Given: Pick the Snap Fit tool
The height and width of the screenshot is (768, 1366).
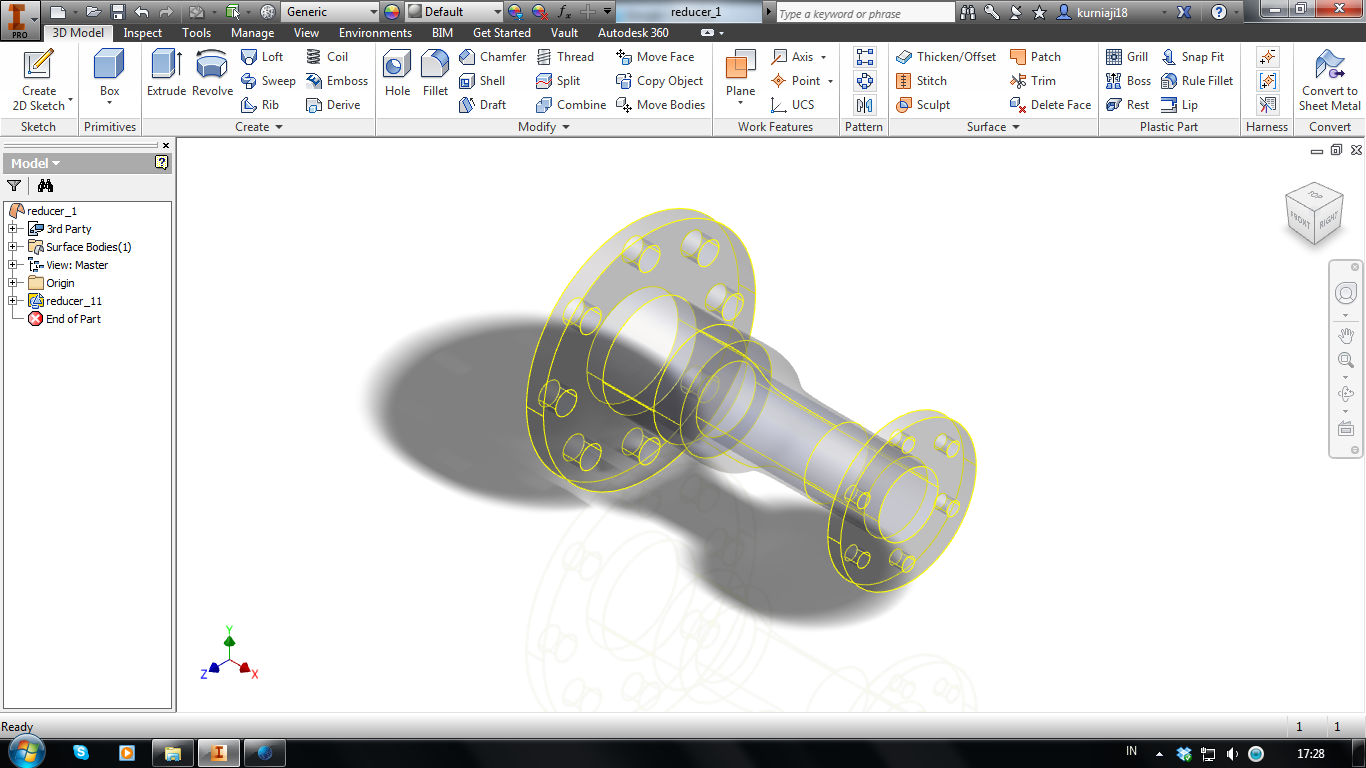Looking at the screenshot, I should pos(1193,57).
